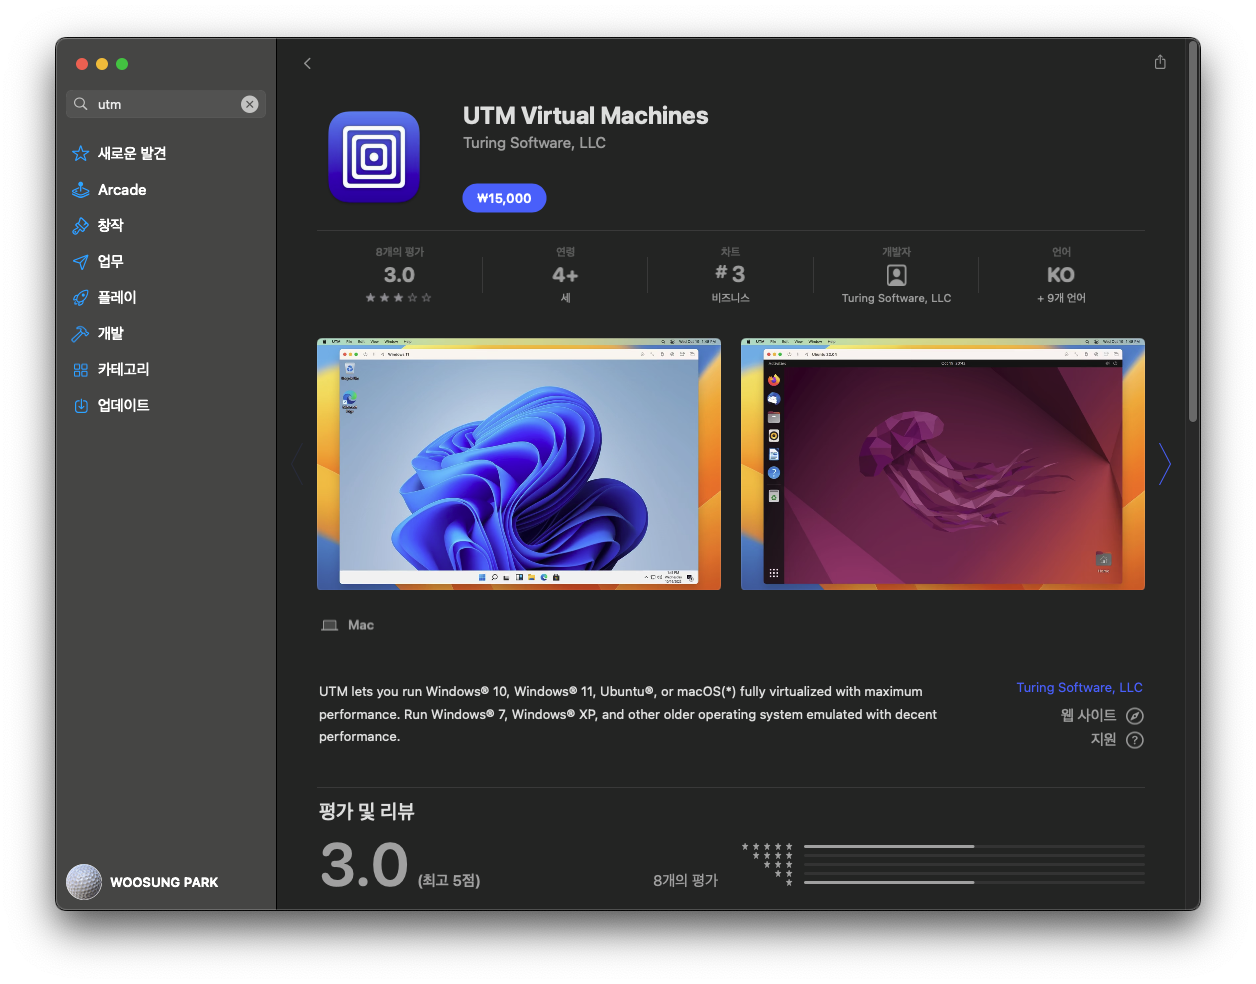Click the 4+ age rating
This screenshot has width=1256, height=984.
click(565, 275)
